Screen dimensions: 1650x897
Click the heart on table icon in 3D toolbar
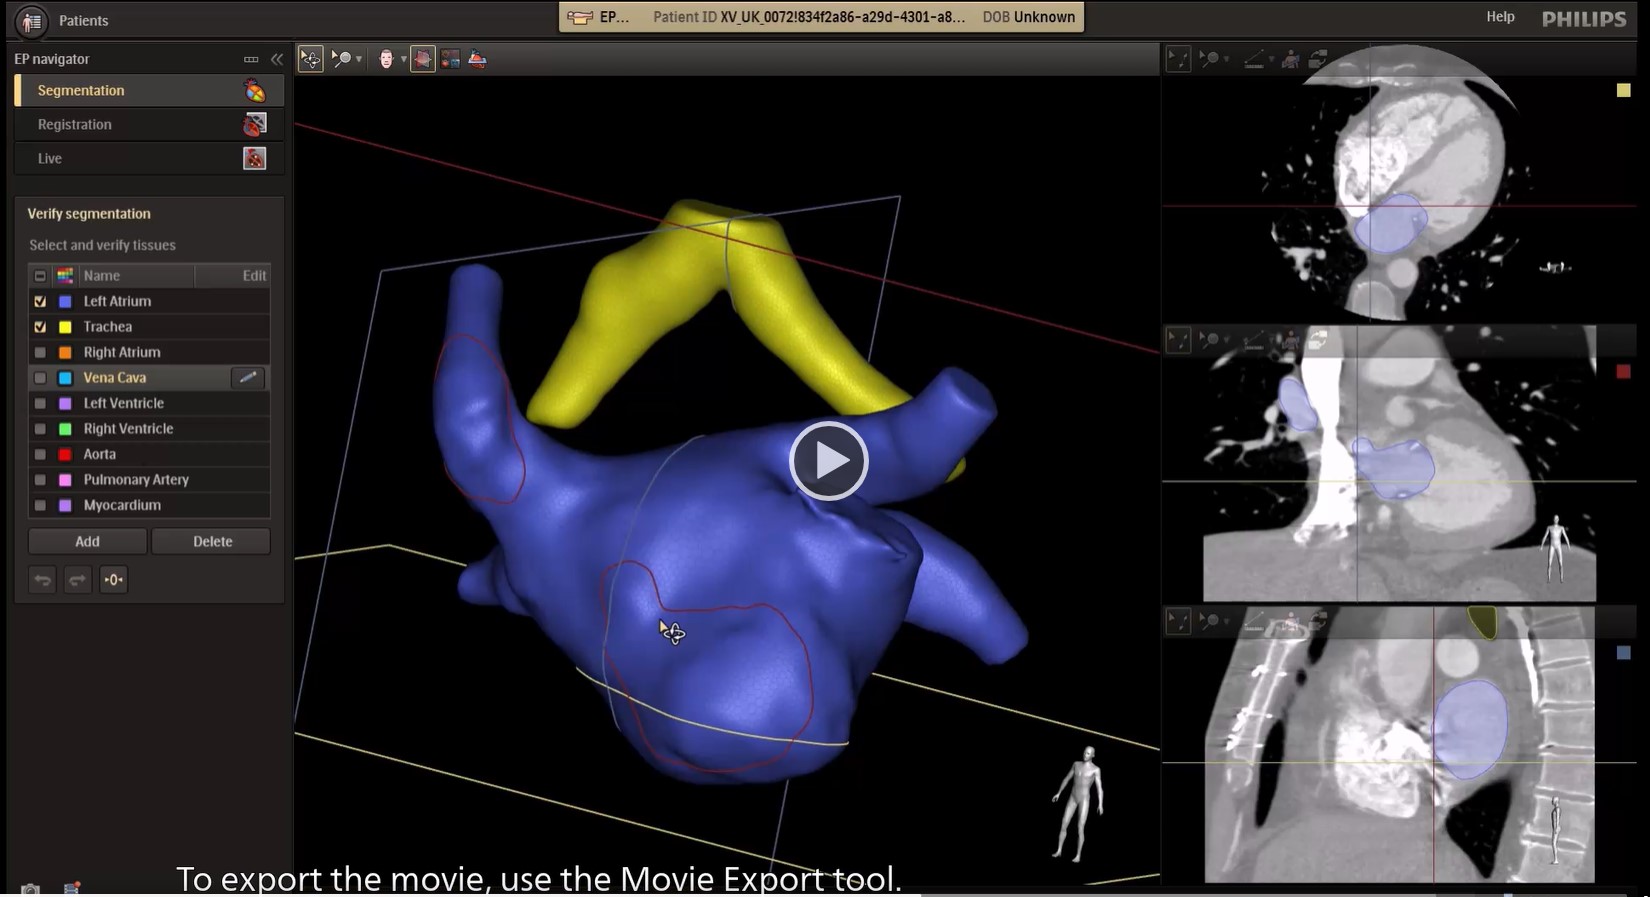[x=478, y=60]
